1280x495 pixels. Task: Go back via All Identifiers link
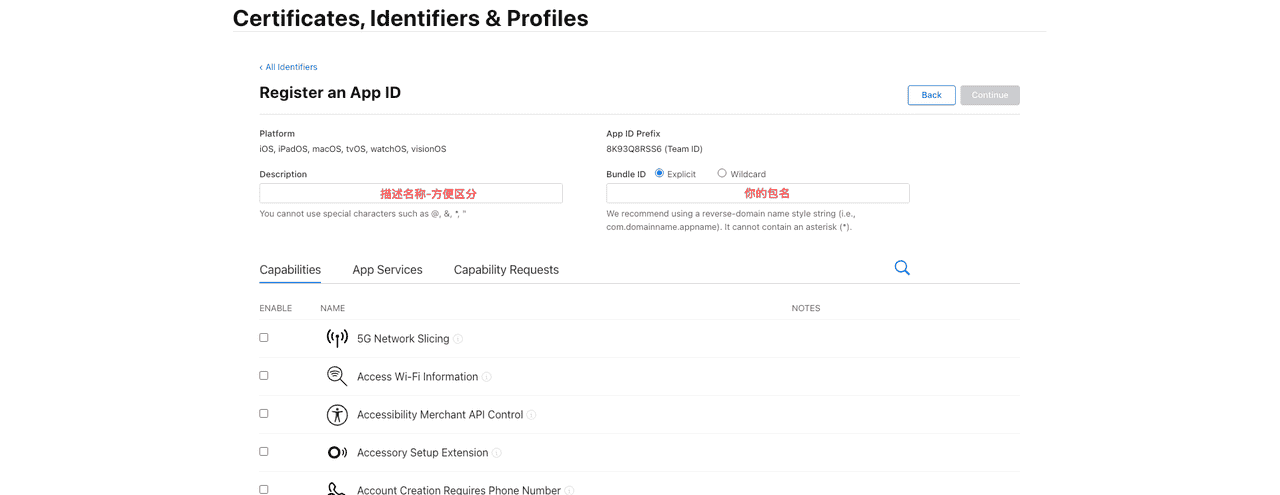tap(289, 67)
